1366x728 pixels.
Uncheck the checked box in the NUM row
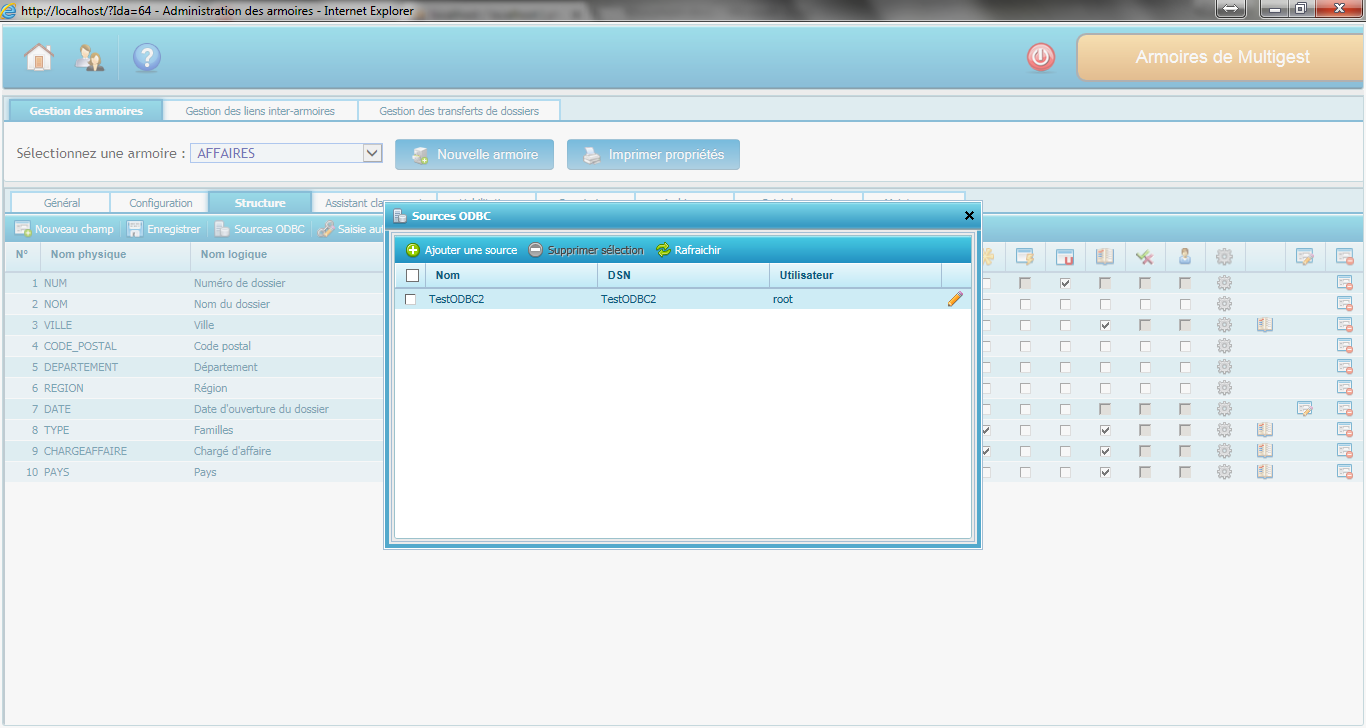1065,283
